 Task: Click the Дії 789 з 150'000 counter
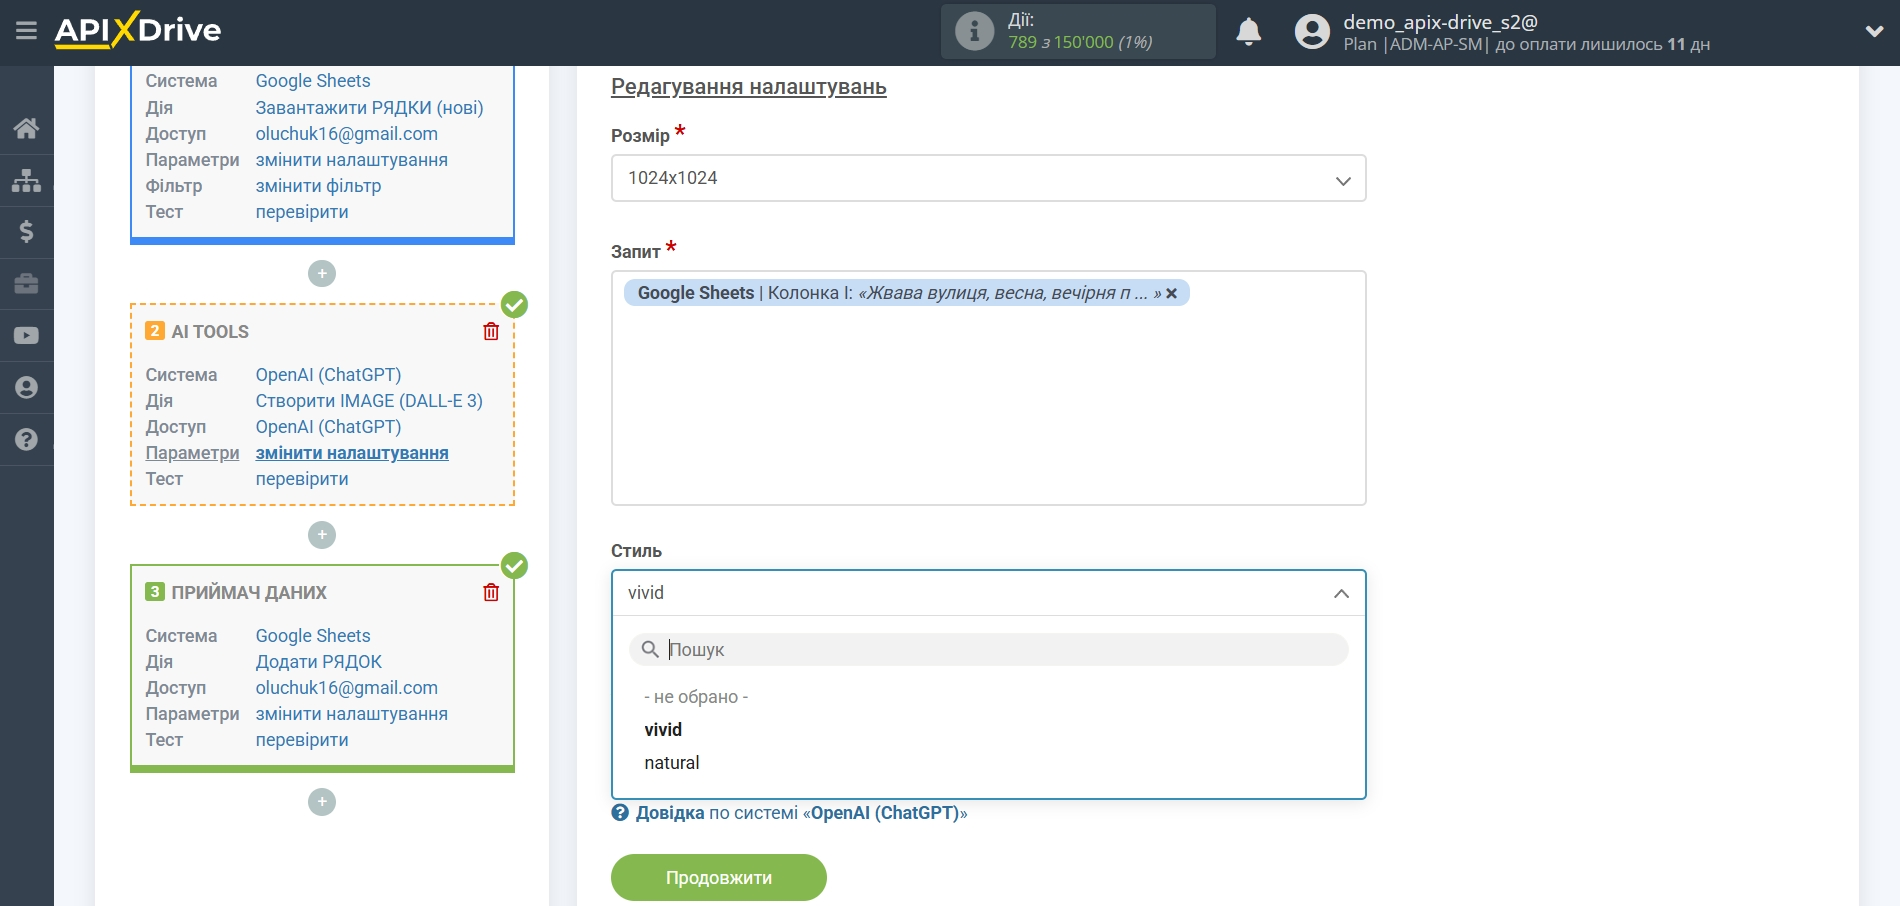coord(1080,31)
